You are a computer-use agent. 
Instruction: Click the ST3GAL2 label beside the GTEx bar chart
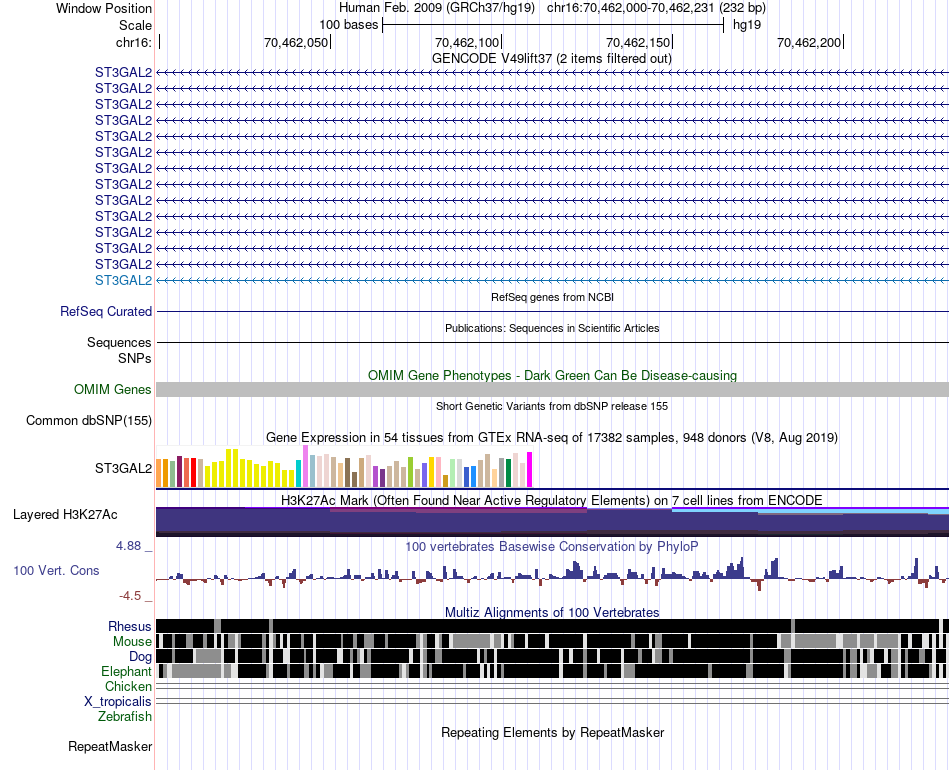point(124,468)
